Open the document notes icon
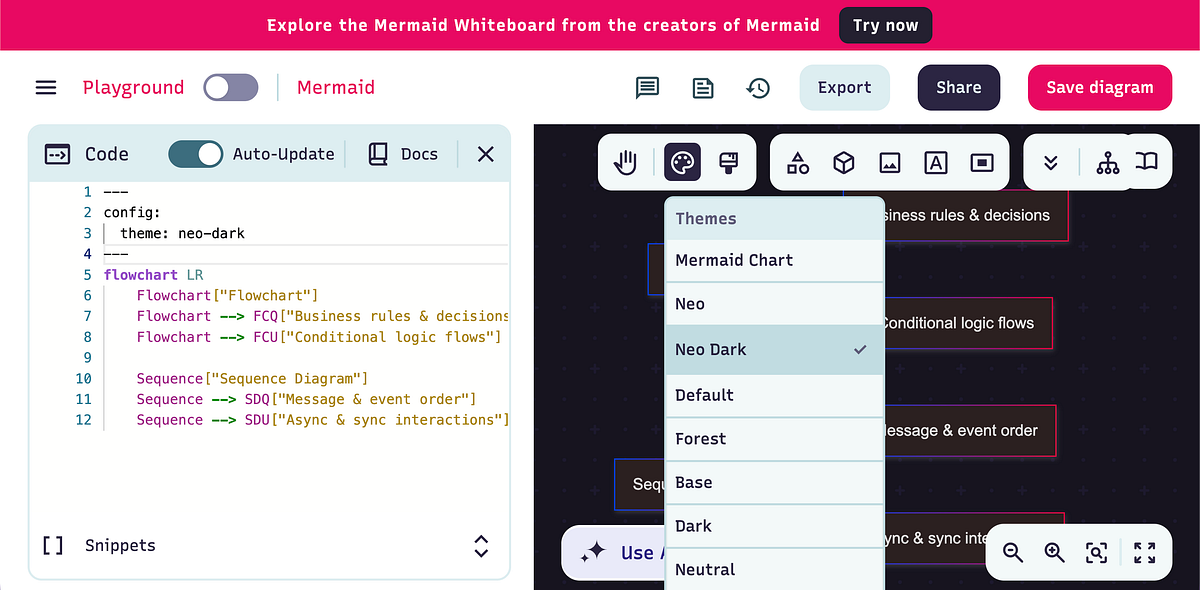The height and width of the screenshot is (590, 1200). [x=703, y=88]
